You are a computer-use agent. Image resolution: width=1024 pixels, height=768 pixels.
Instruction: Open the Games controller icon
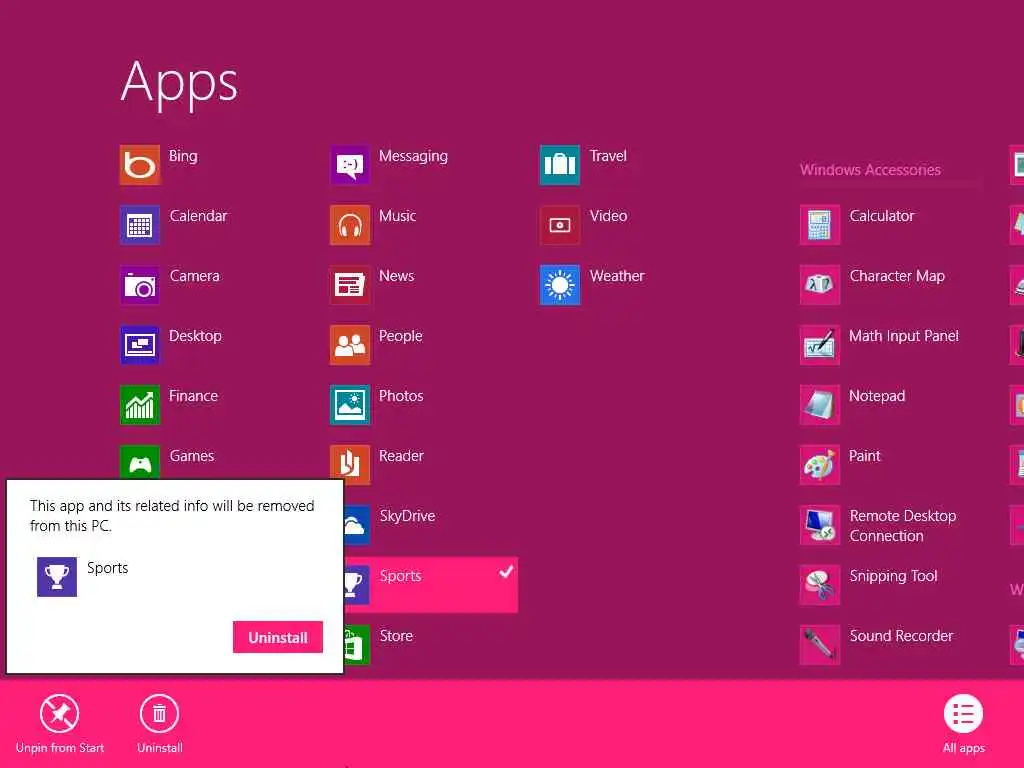click(140, 462)
